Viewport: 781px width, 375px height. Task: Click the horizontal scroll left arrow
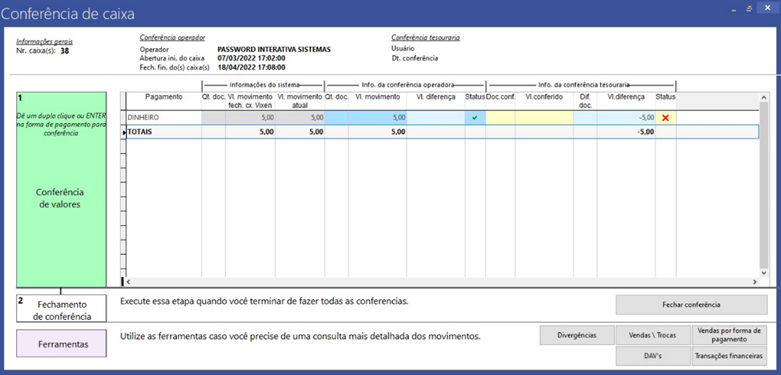[129, 282]
